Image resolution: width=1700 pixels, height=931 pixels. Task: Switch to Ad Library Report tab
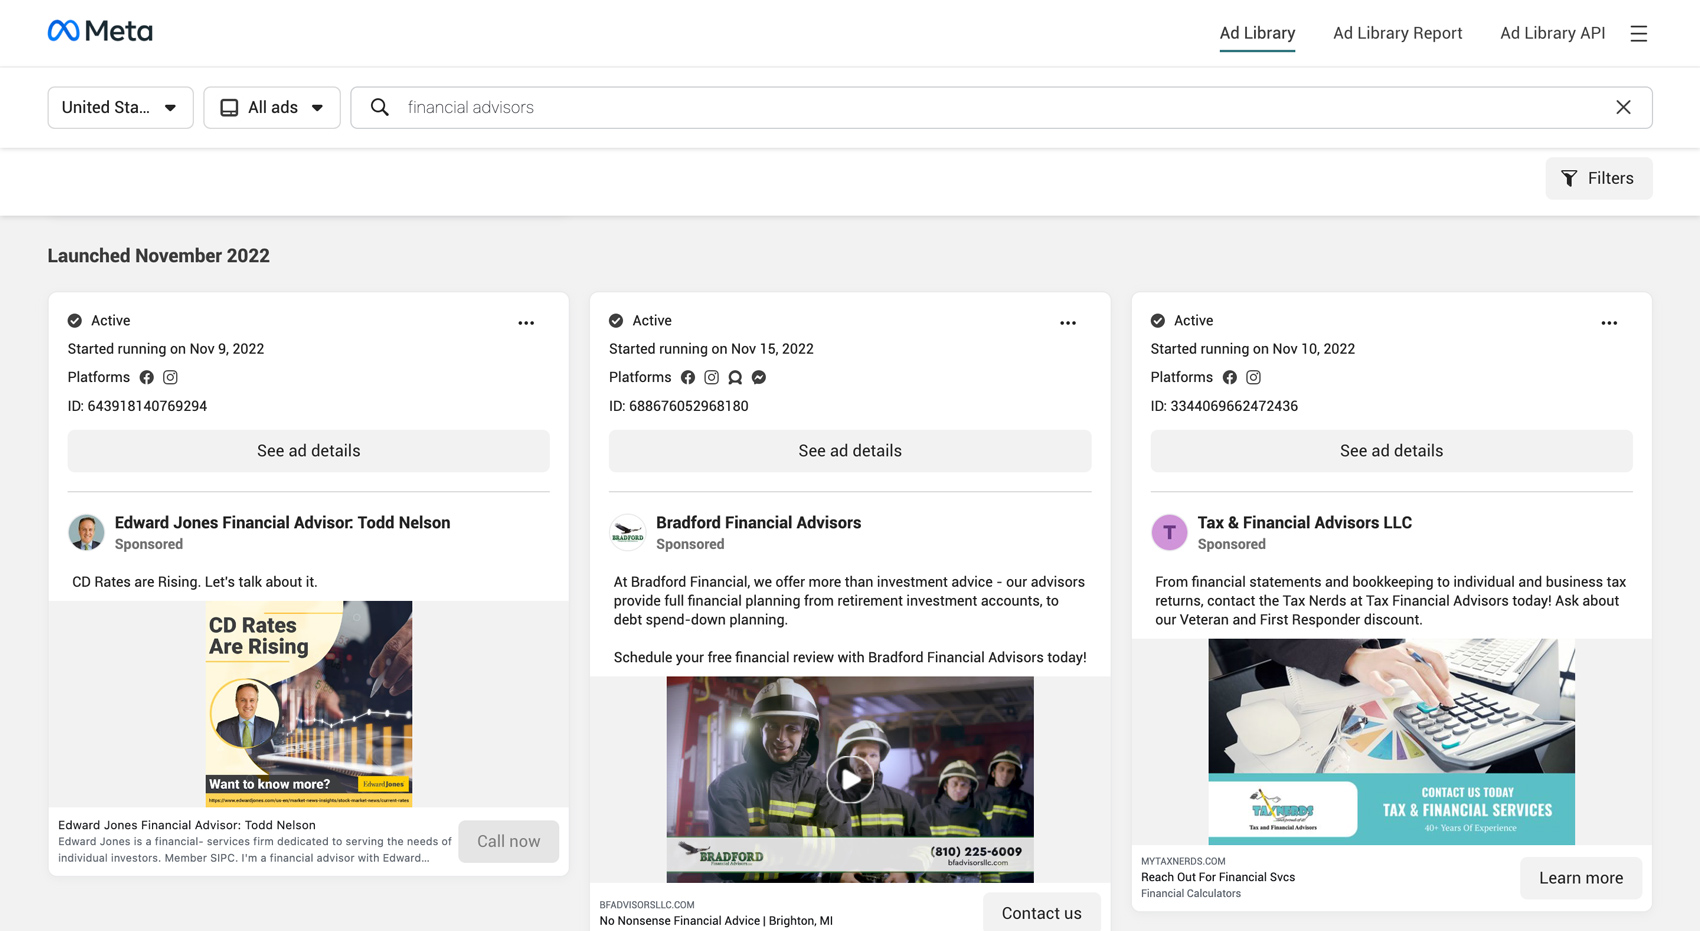(x=1397, y=33)
